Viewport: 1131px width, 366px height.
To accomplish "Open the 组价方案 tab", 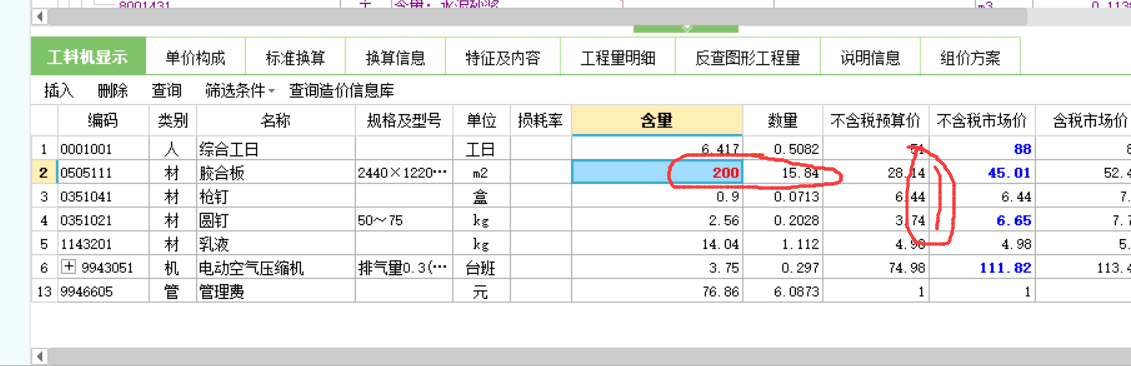I will pos(970,58).
